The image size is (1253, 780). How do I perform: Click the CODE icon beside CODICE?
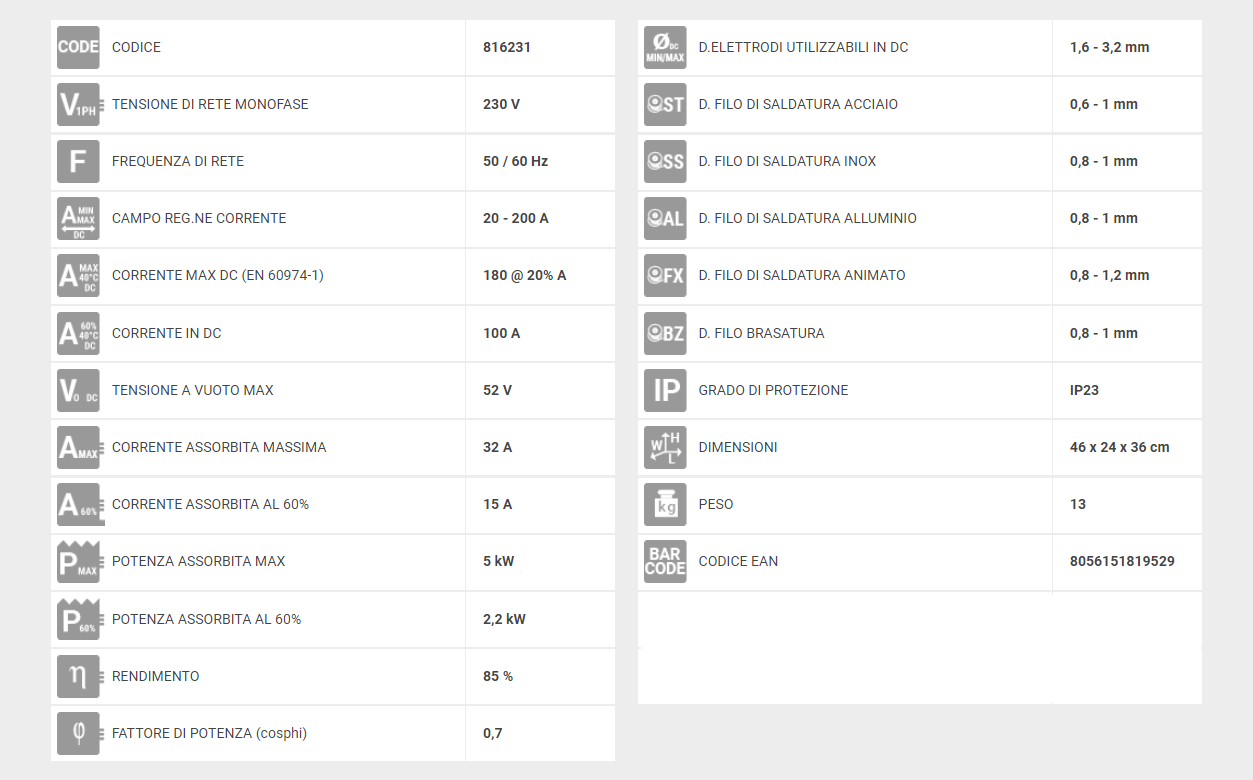(78, 47)
